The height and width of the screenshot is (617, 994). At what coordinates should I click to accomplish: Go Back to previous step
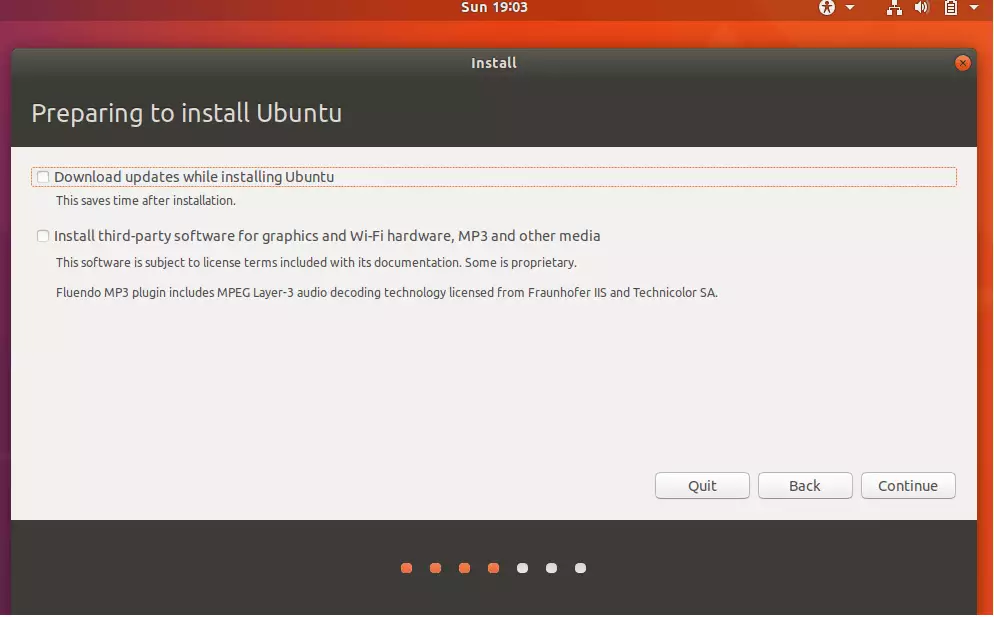[805, 486]
